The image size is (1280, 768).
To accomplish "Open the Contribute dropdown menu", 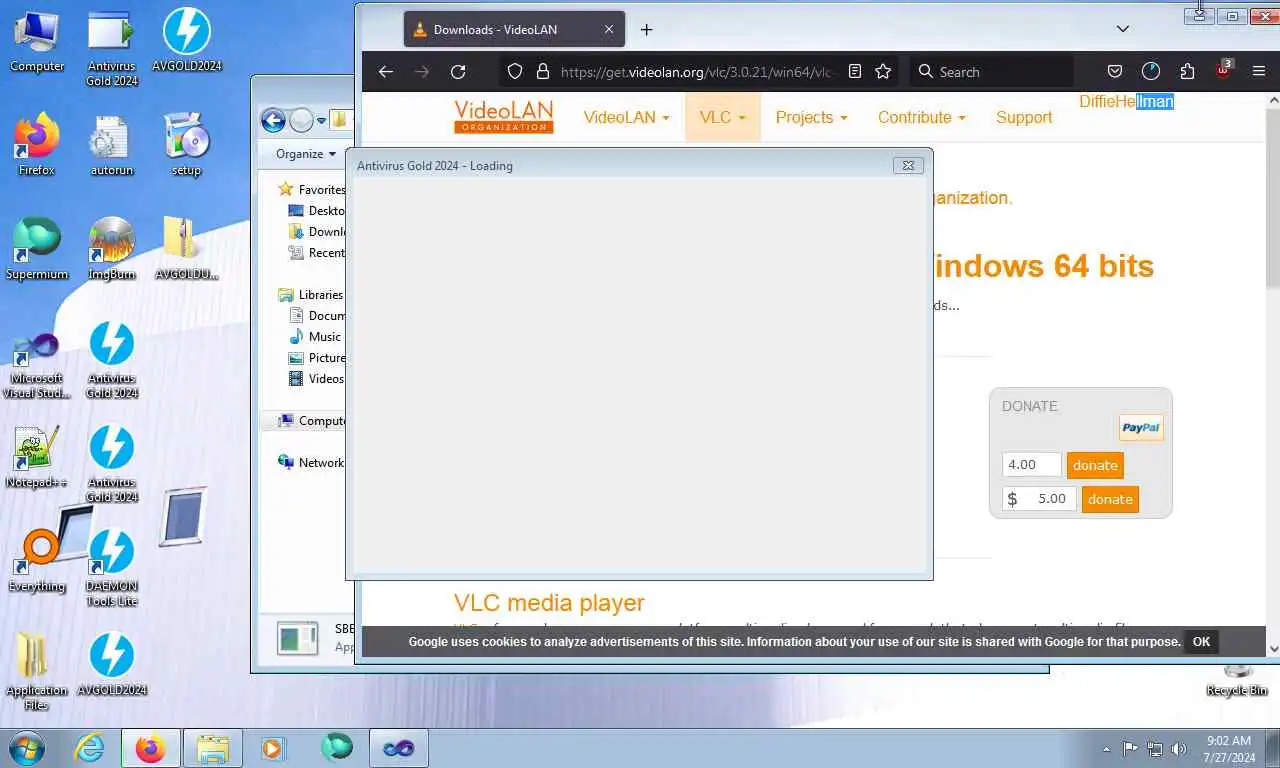I will tap(921, 117).
